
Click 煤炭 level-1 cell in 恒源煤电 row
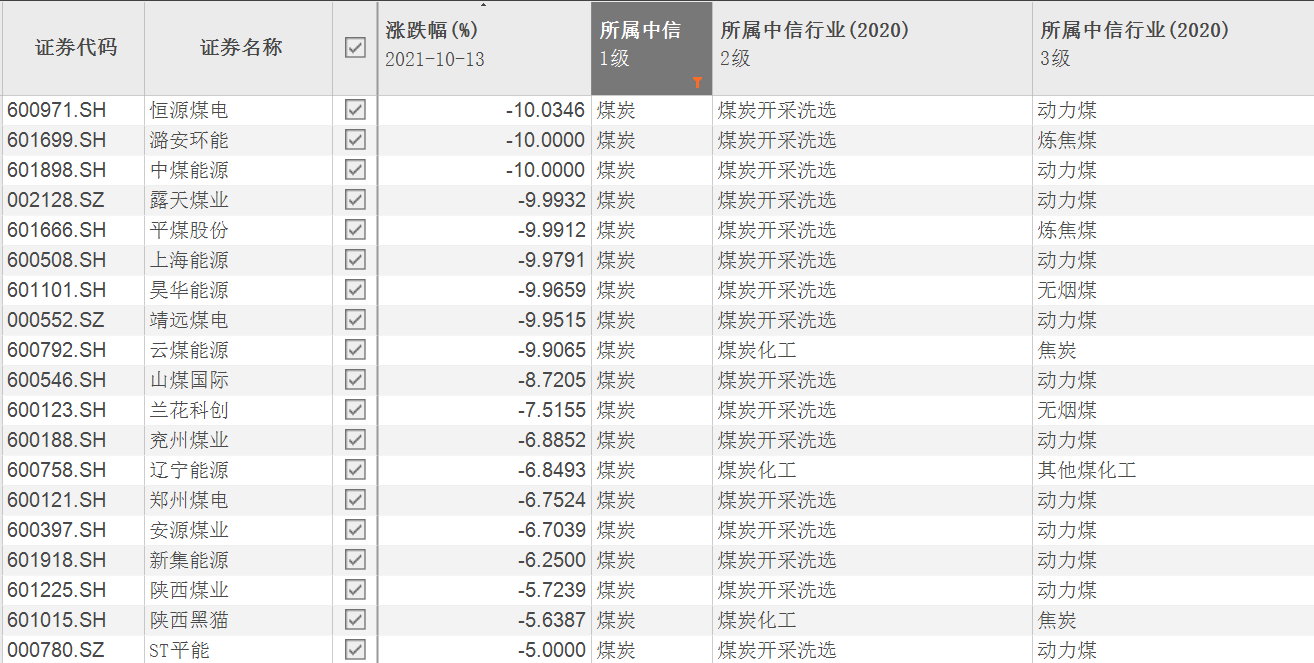coord(616,110)
